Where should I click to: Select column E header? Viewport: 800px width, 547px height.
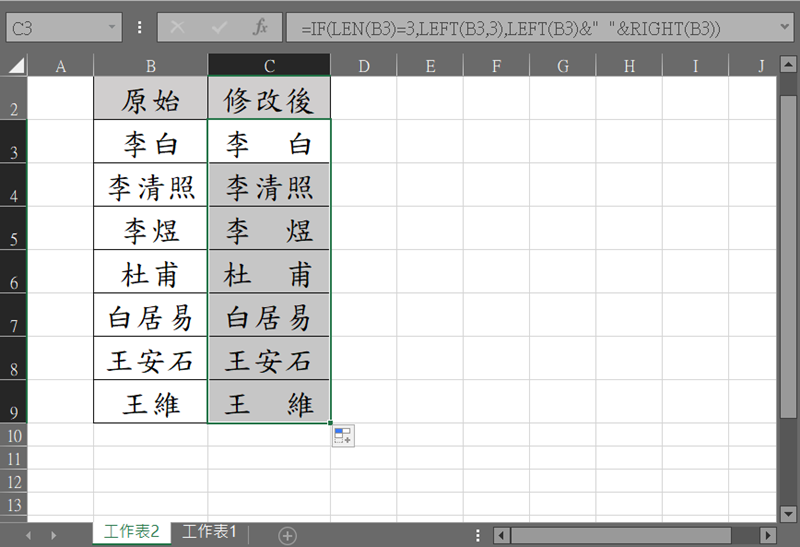[430, 66]
